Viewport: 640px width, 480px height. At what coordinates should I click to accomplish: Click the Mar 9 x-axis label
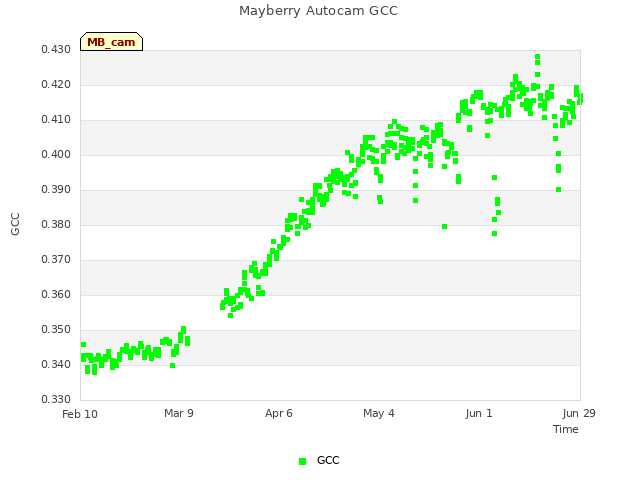(179, 413)
